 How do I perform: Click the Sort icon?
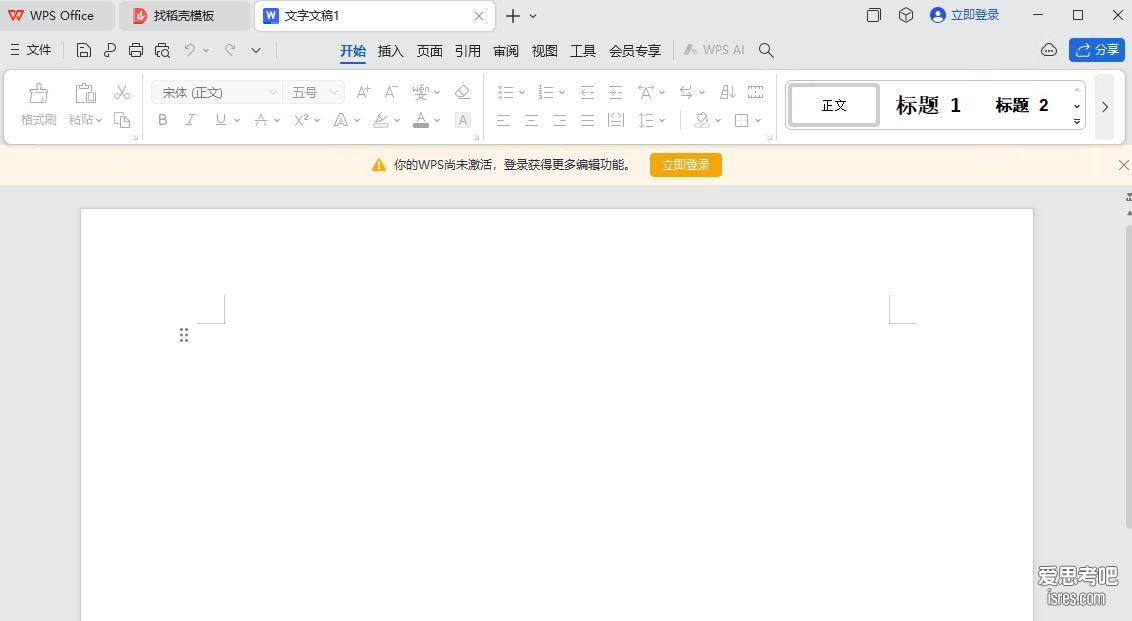728,92
